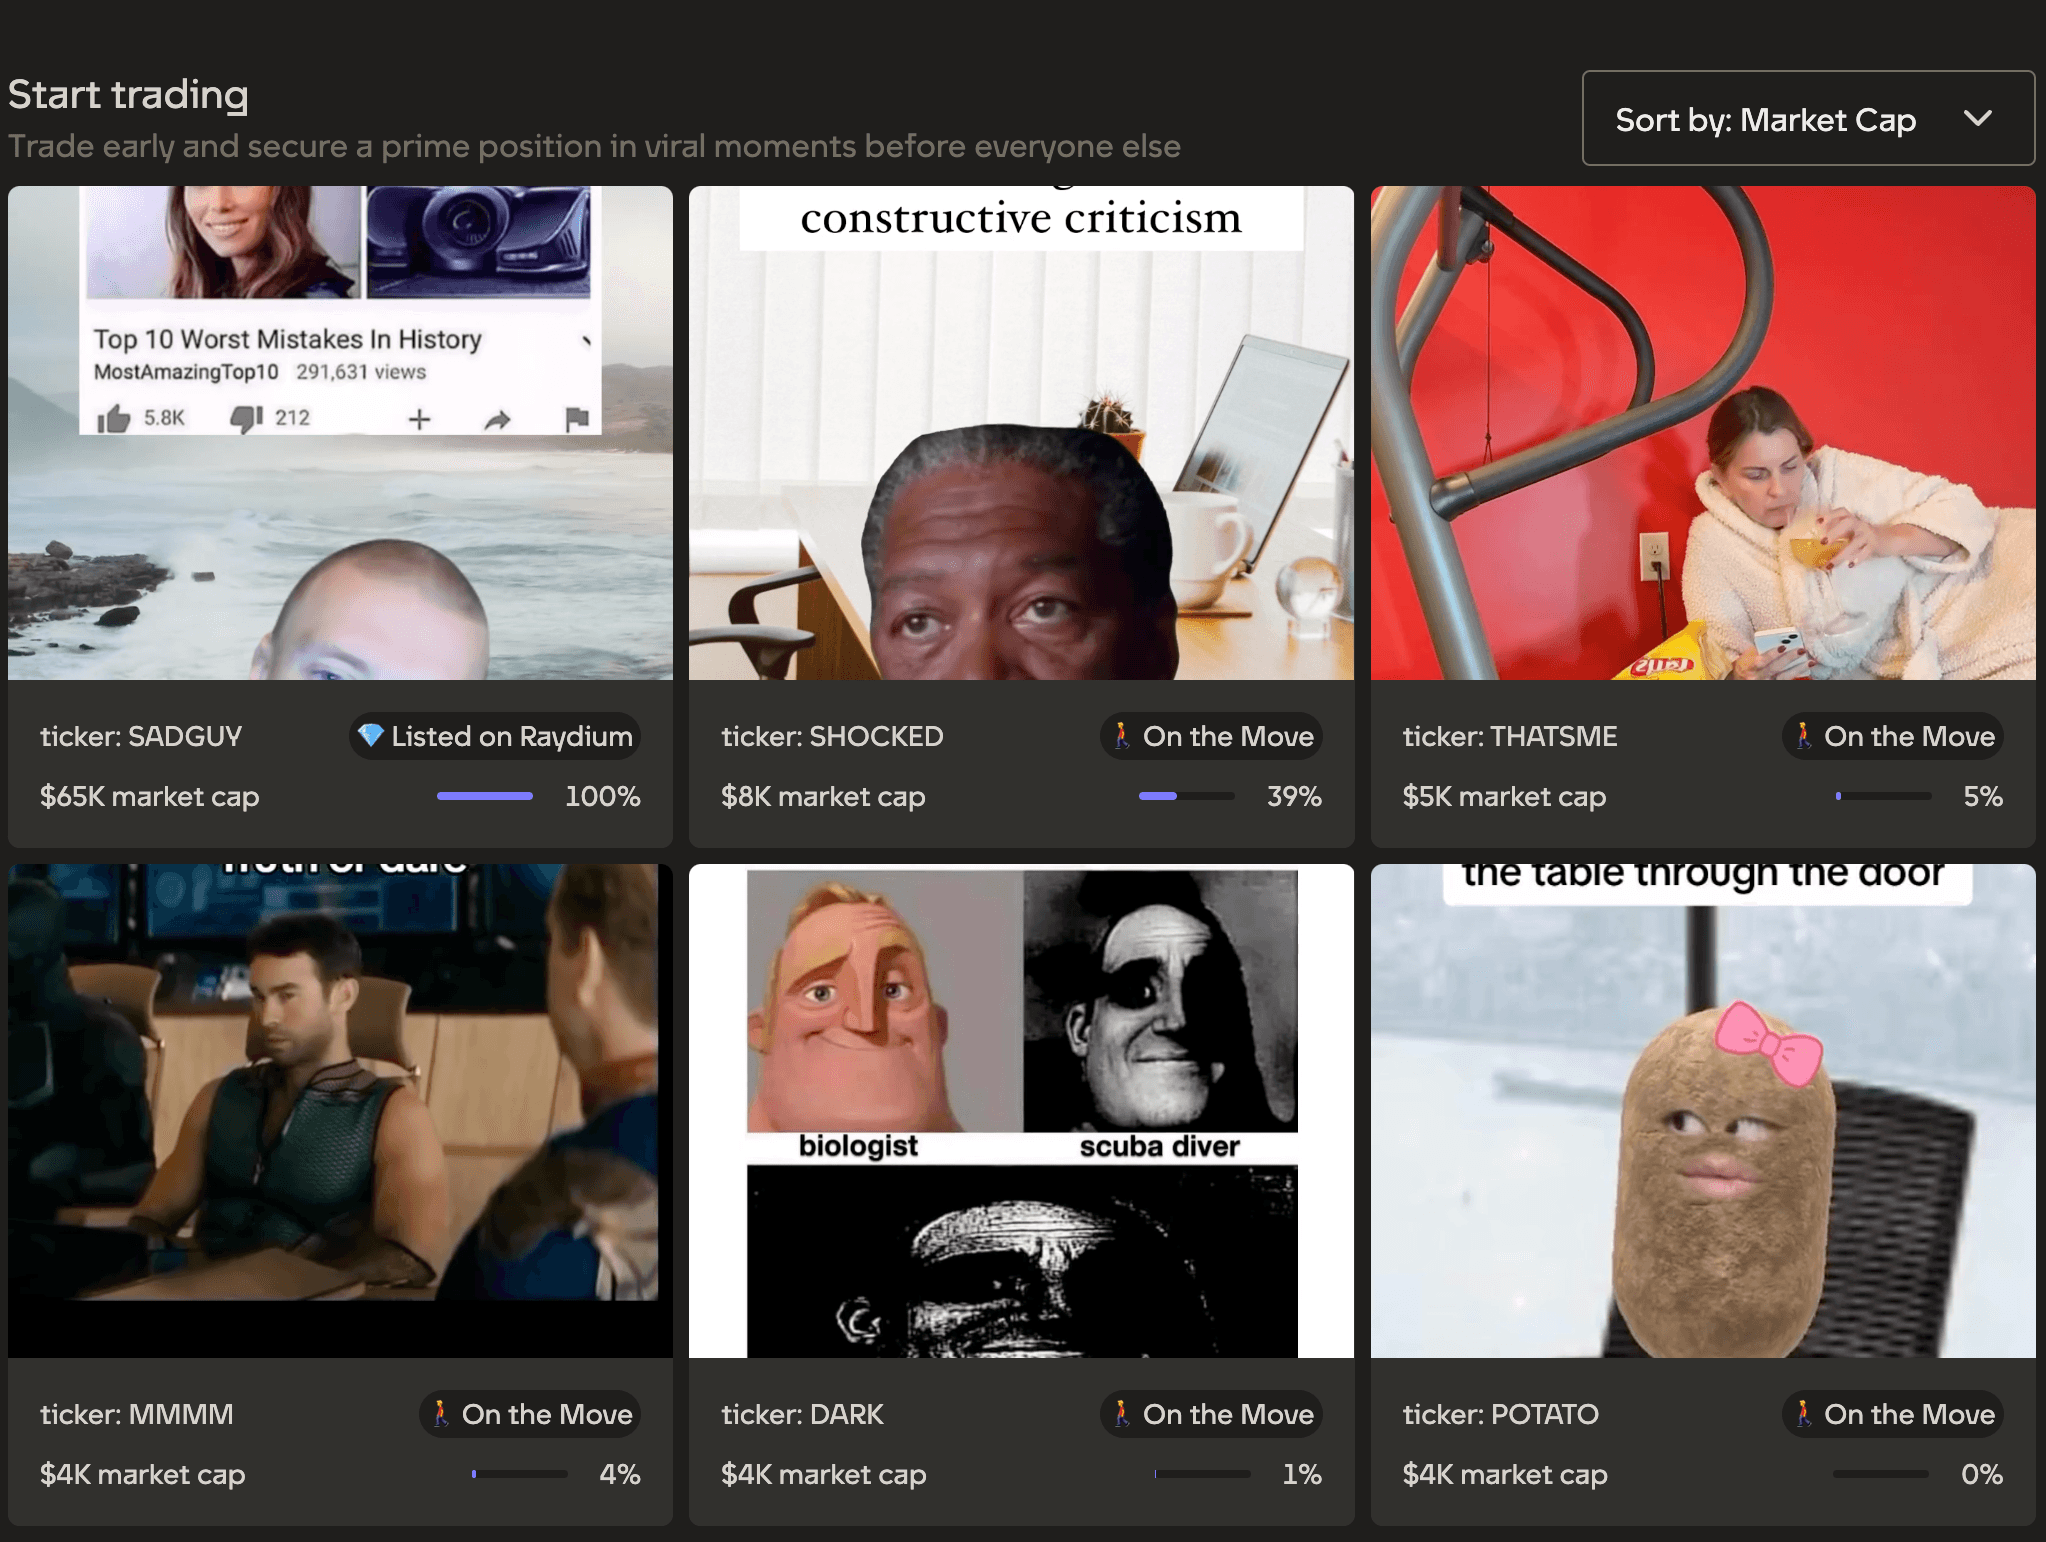
Task: Open the POTATO meme thumbnail
Action: click(x=1703, y=1111)
